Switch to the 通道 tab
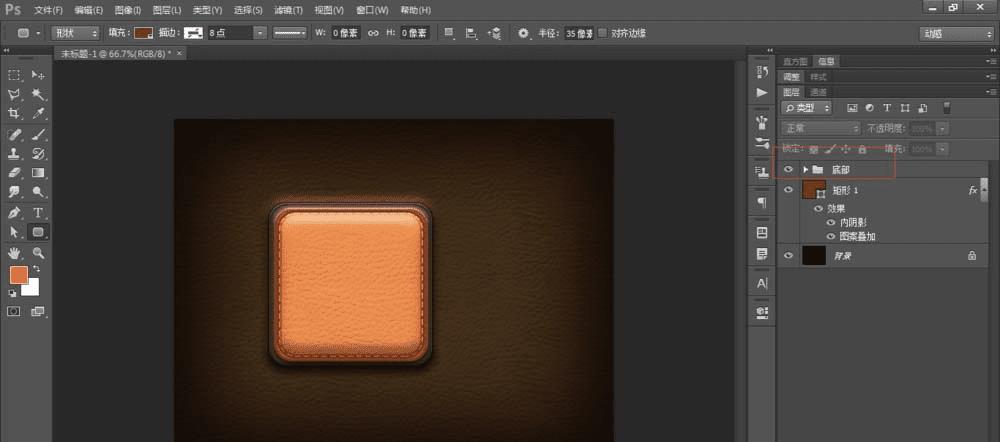Image resolution: width=1000 pixels, height=442 pixels. [x=818, y=91]
